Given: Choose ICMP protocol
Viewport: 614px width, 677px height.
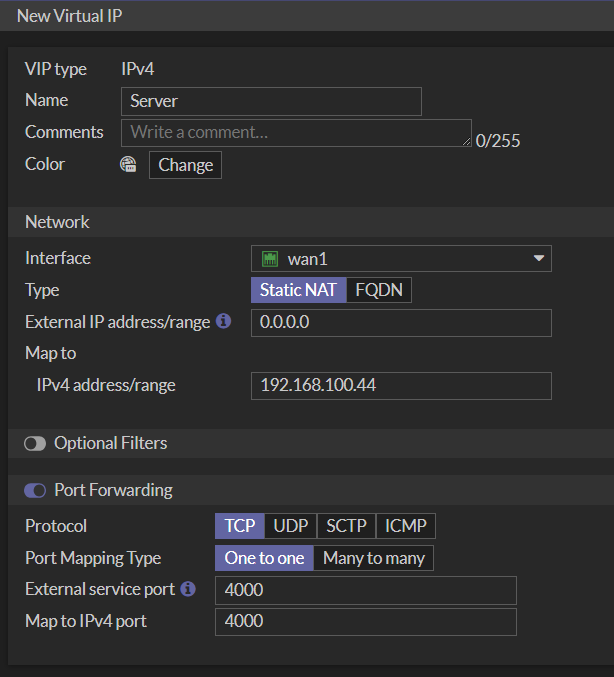Looking at the screenshot, I should pyautogui.click(x=406, y=526).
